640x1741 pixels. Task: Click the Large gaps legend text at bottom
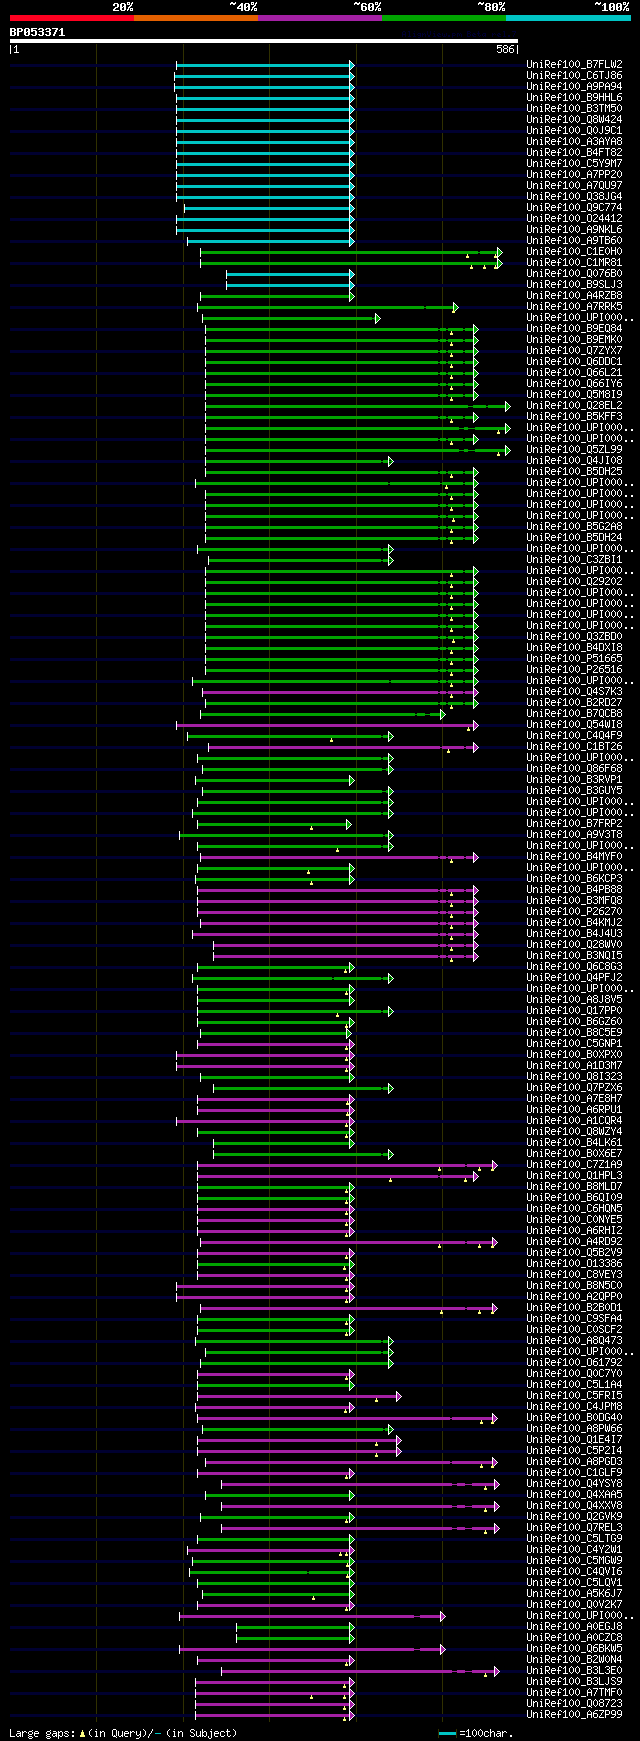pyautogui.click(x=123, y=1733)
